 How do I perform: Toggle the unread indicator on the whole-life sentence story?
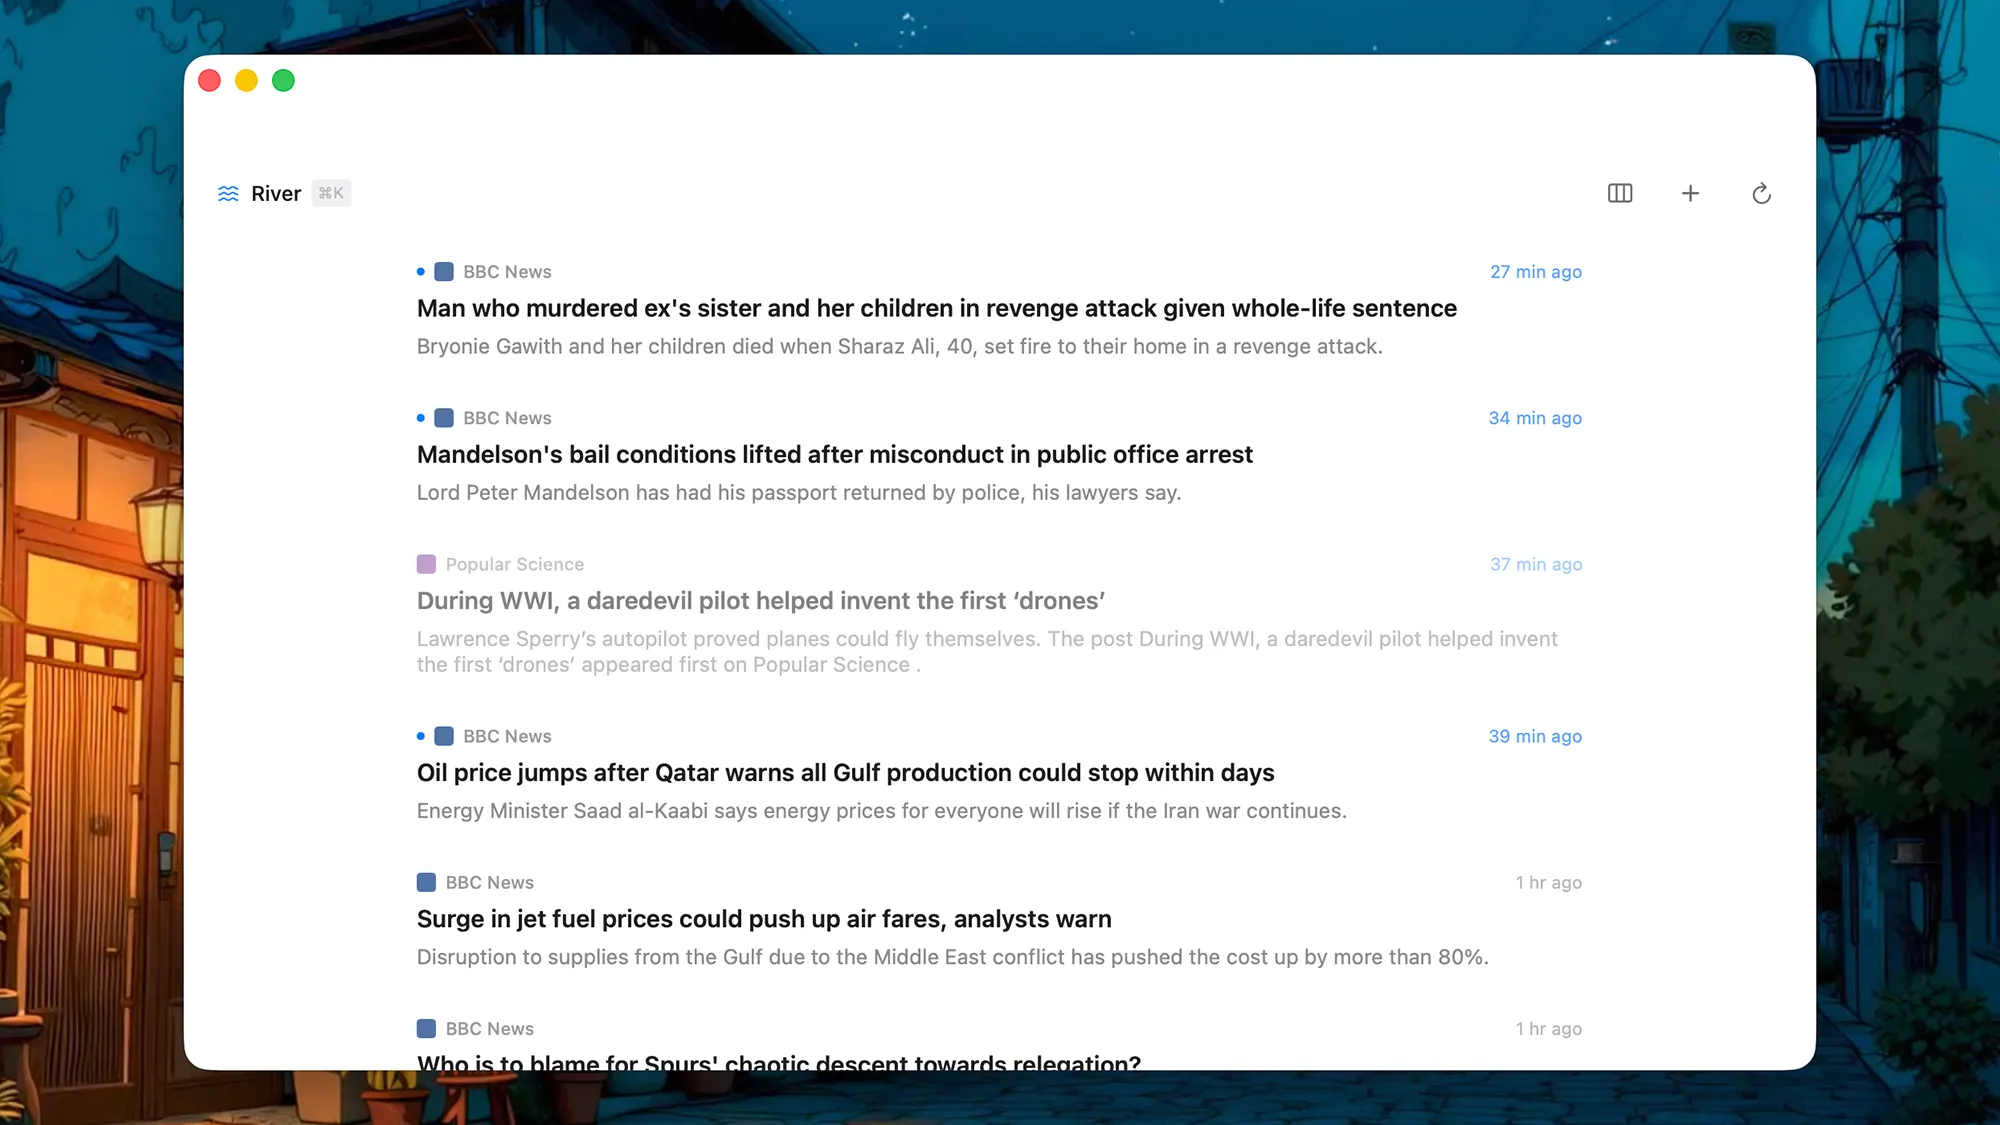pos(420,271)
